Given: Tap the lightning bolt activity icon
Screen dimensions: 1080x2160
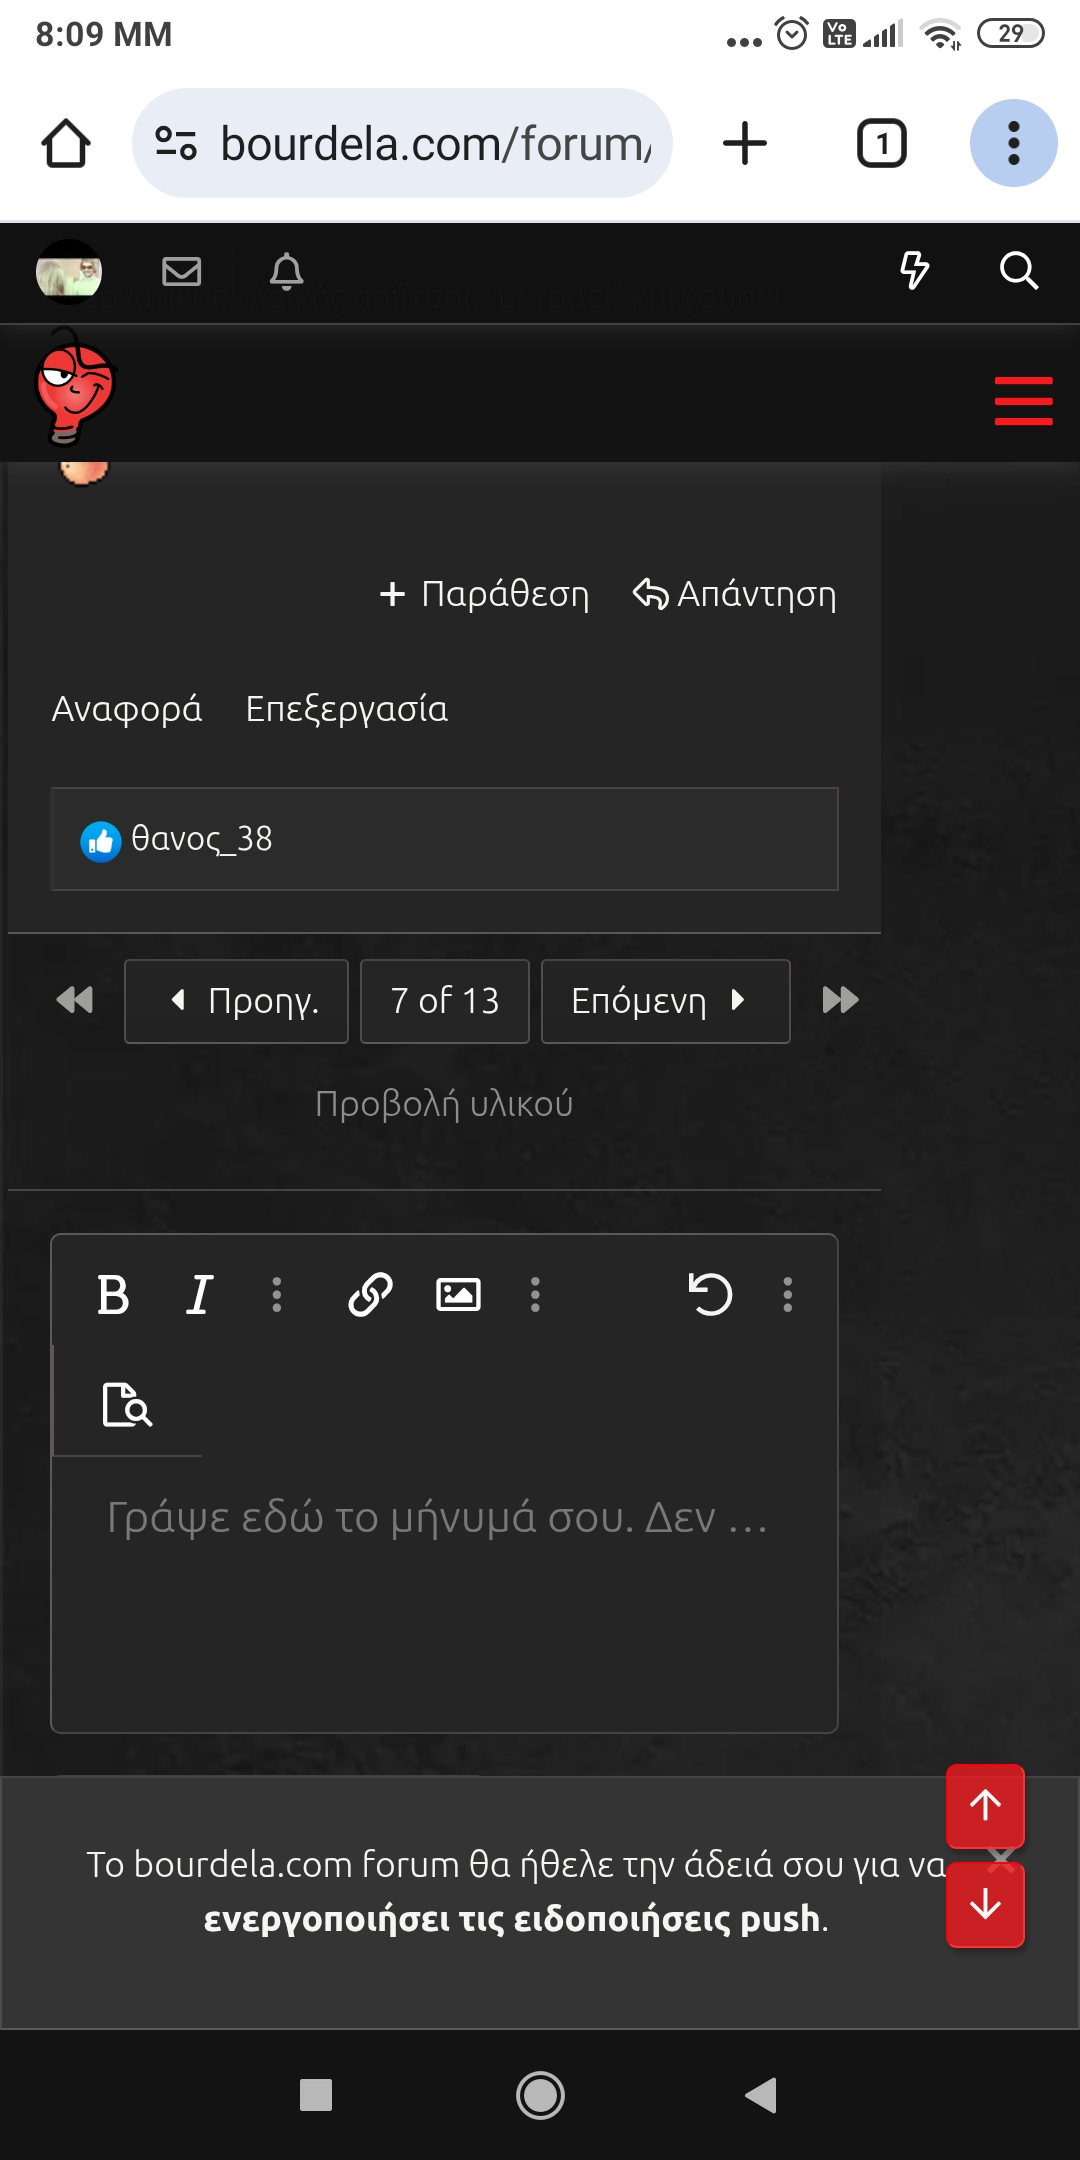Looking at the screenshot, I should [914, 271].
